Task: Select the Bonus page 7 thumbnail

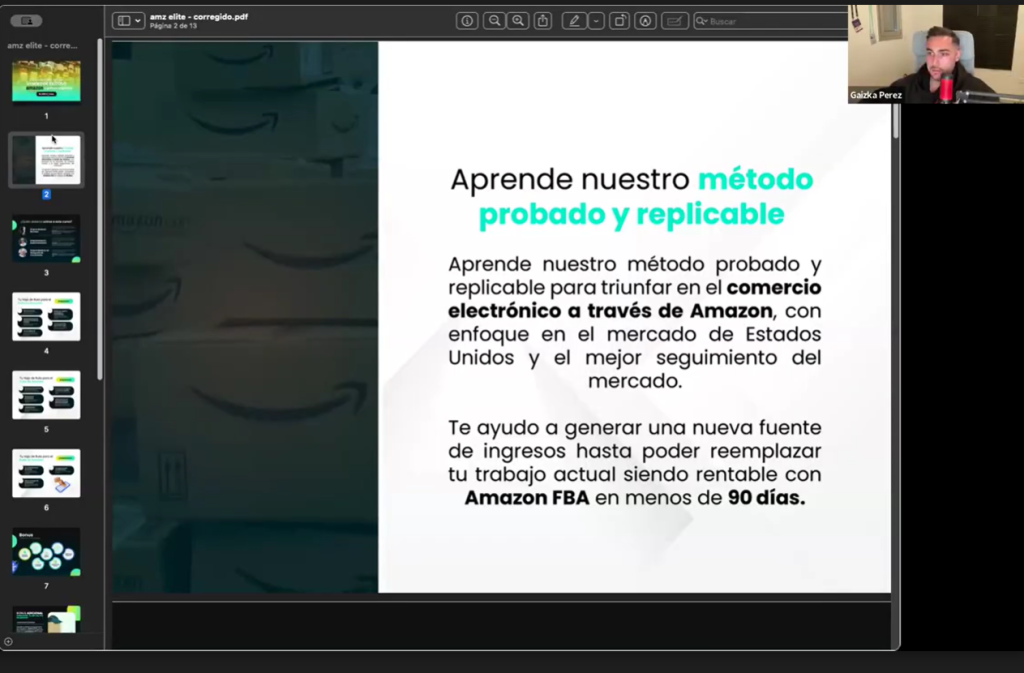Action: click(x=46, y=551)
